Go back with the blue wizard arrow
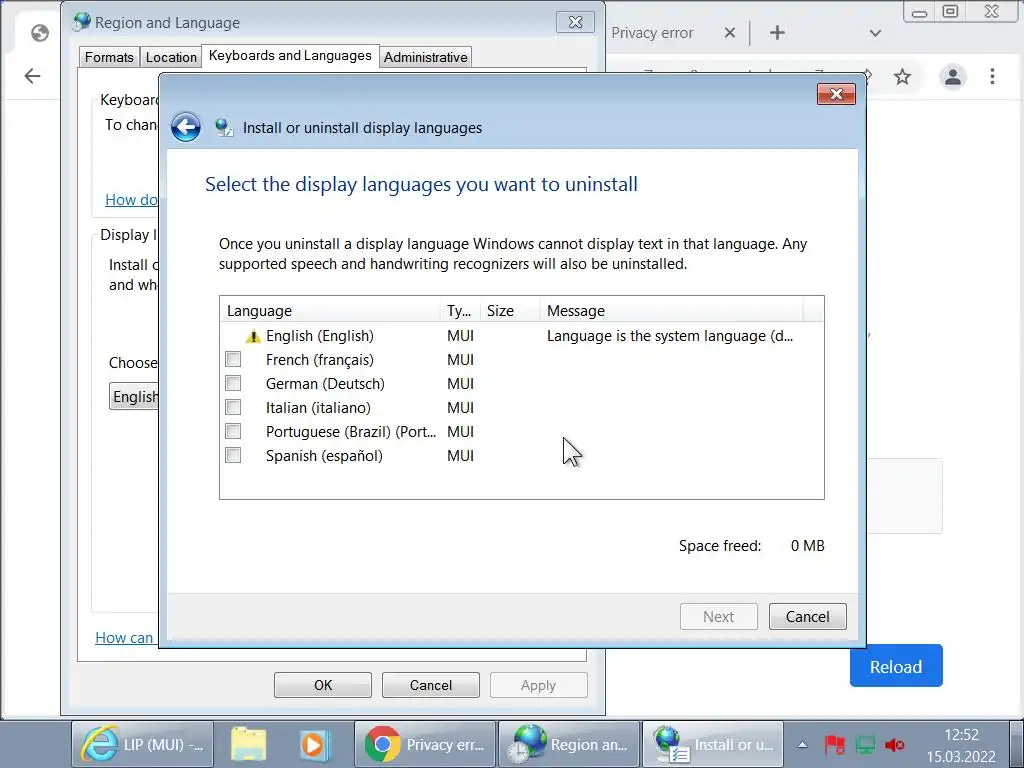 tap(185, 127)
